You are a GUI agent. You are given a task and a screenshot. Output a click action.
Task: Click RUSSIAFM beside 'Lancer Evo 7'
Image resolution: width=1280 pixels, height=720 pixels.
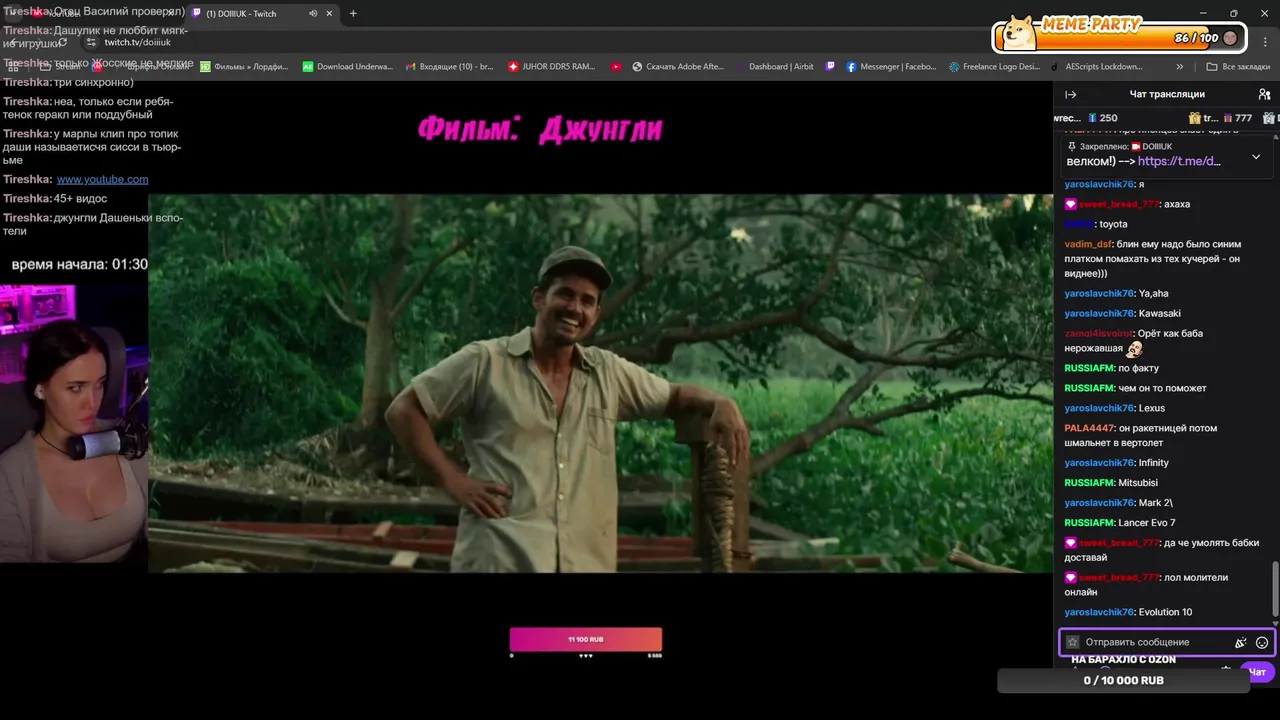tap(1089, 523)
